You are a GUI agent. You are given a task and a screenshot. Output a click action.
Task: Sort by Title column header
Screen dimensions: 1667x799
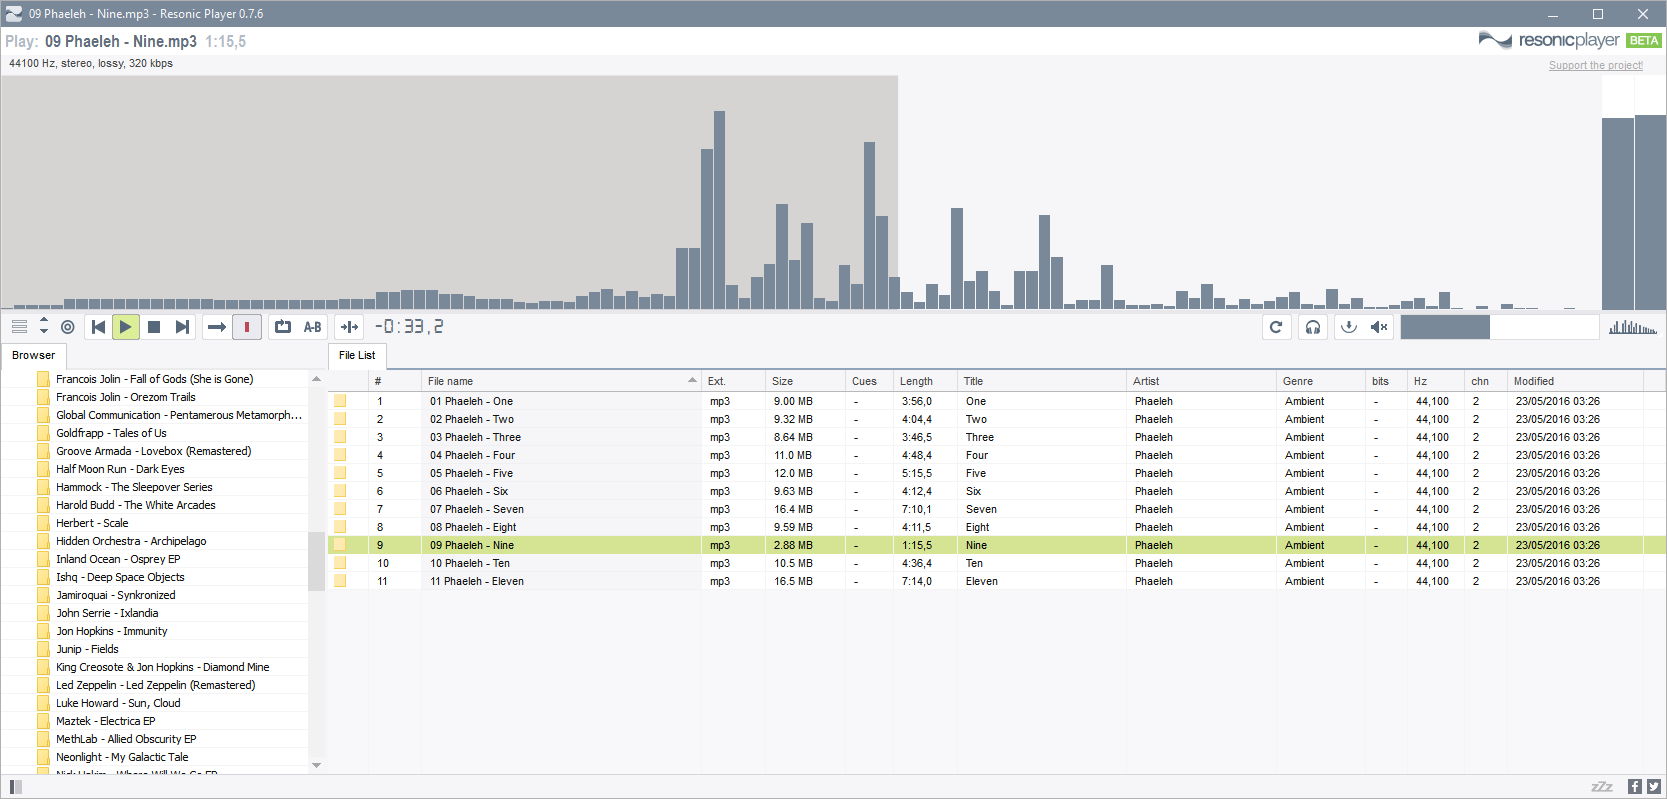click(x=1041, y=381)
